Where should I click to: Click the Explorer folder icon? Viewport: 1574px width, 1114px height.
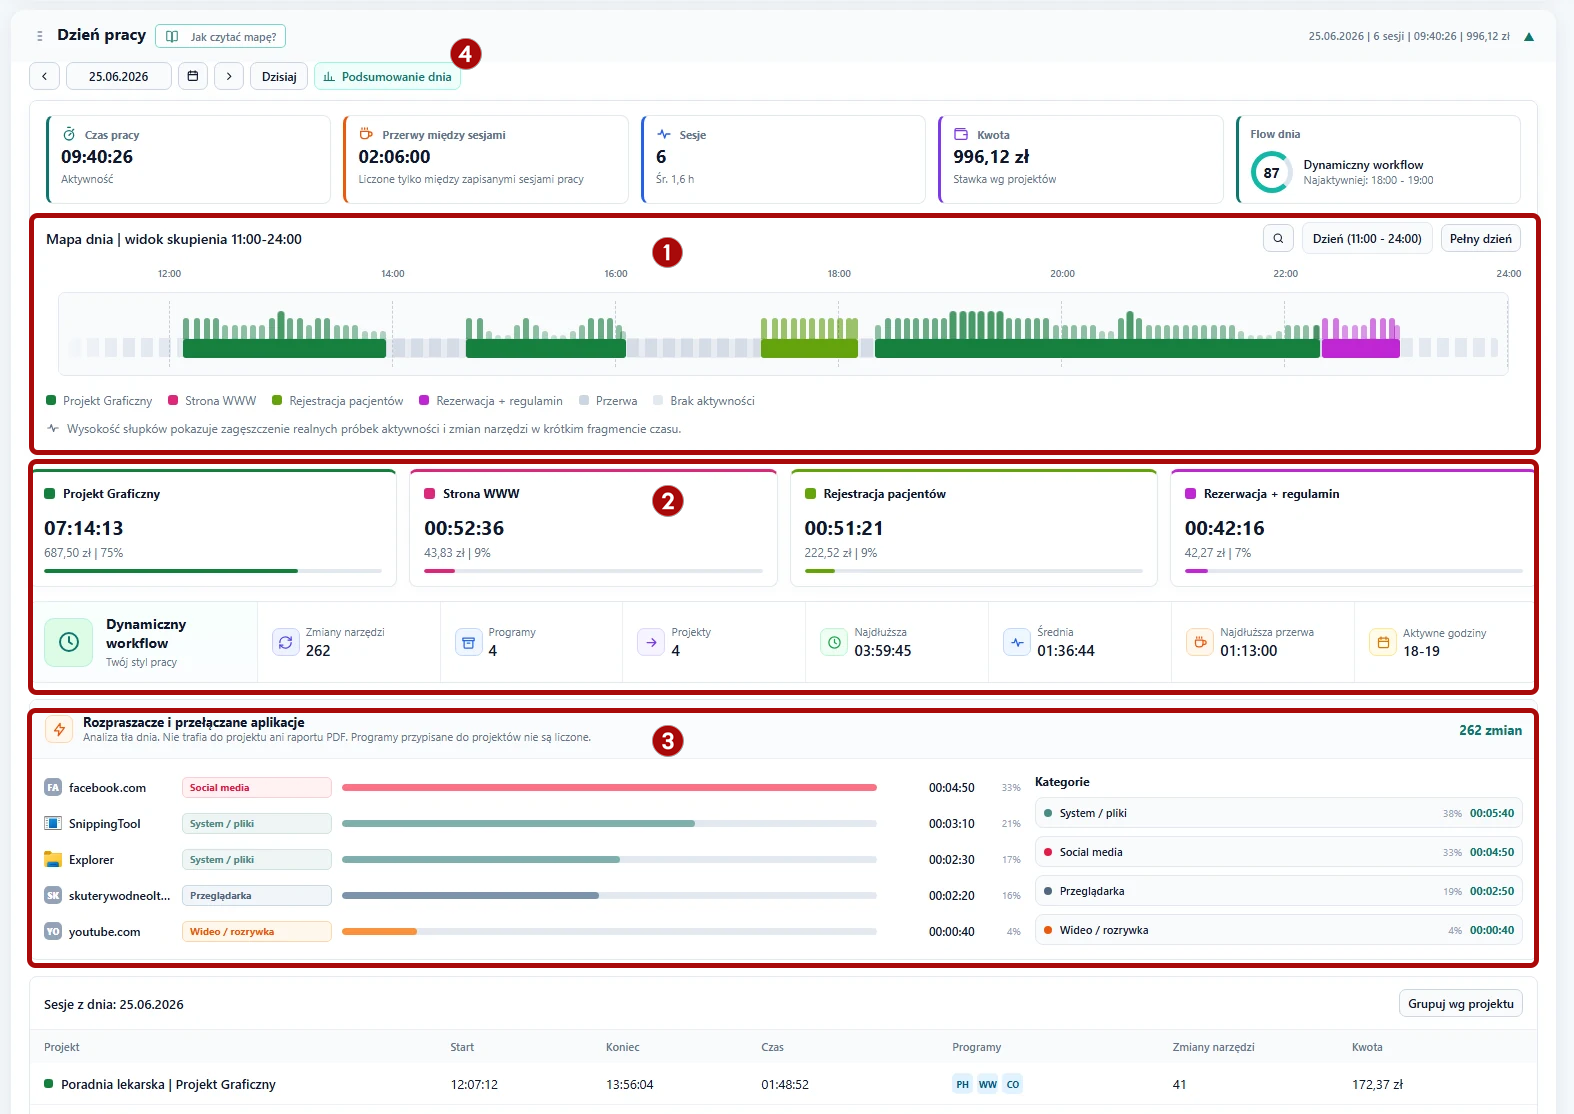point(53,860)
